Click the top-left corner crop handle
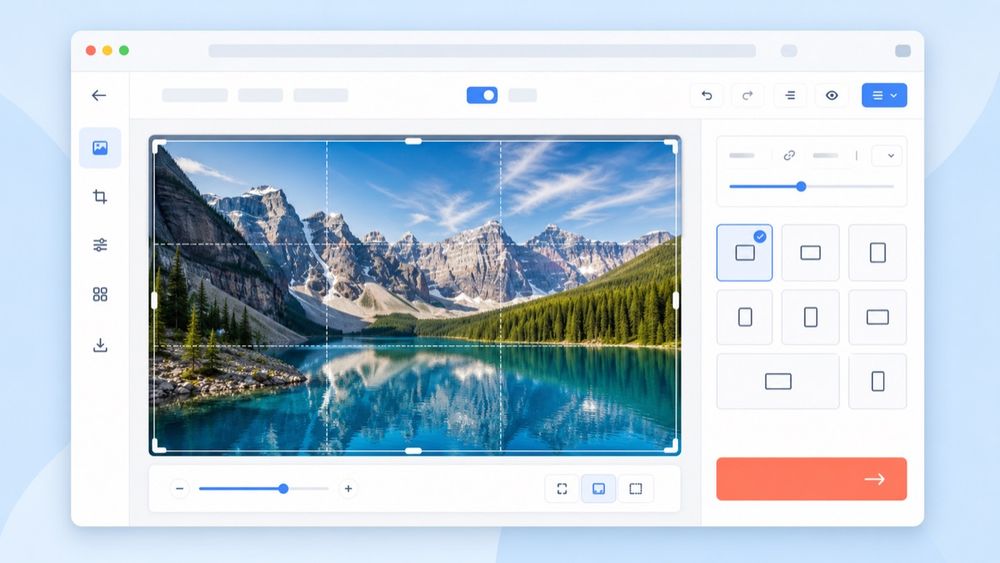Screen dimensions: 1000x563 click(x=158, y=145)
